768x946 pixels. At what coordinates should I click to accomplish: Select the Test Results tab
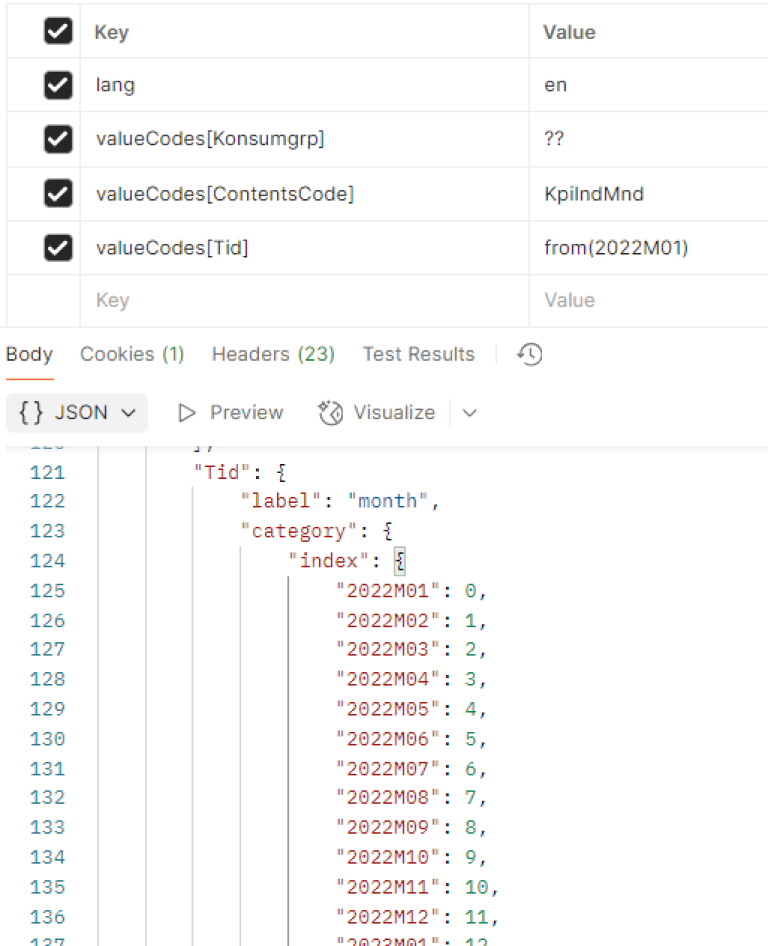[x=418, y=354]
